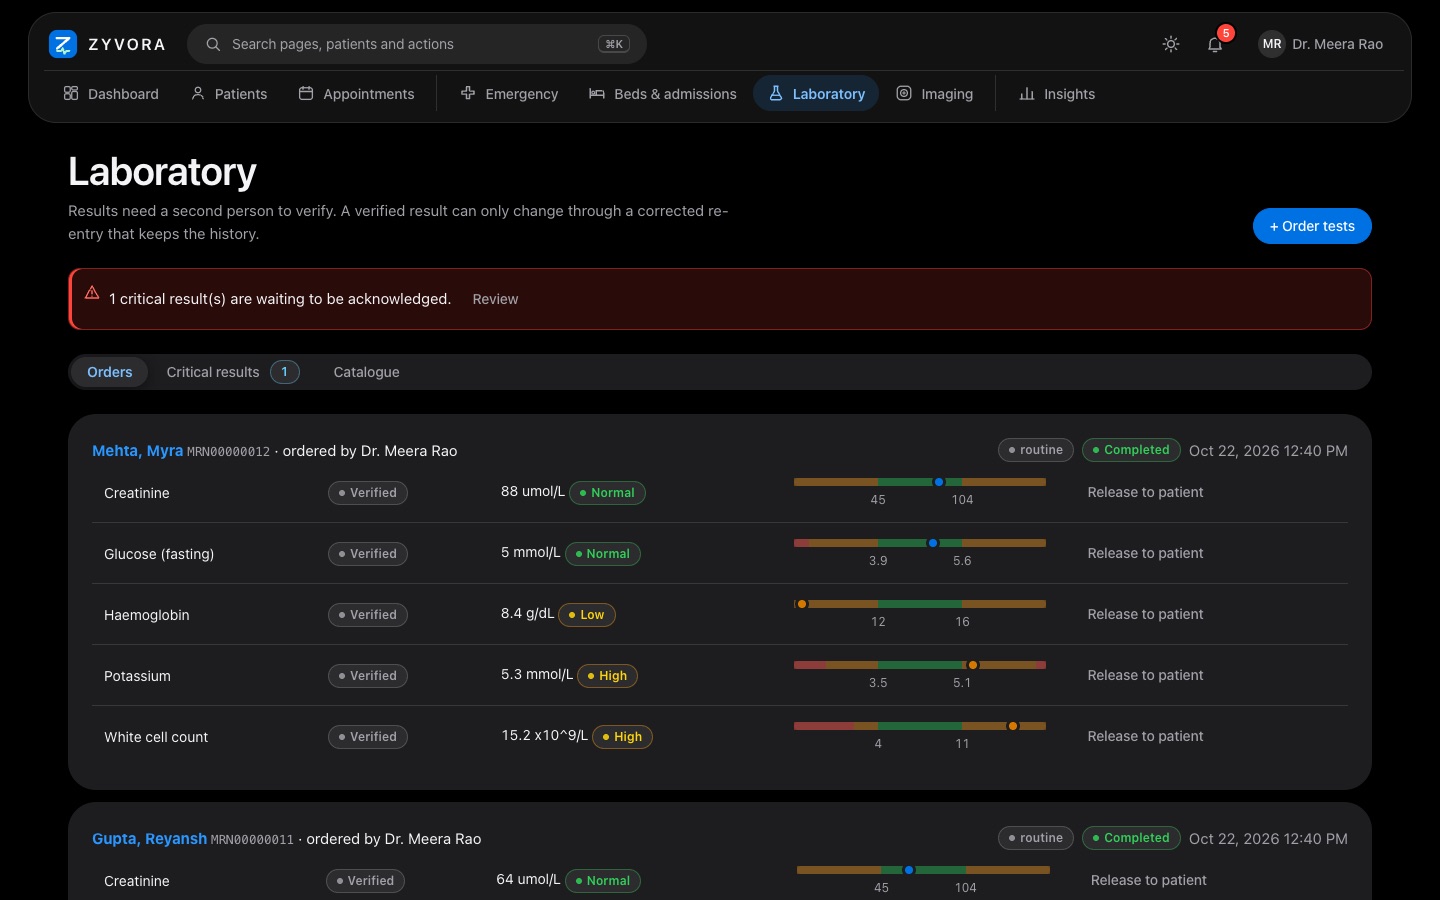Image resolution: width=1440 pixels, height=900 pixels.
Task: Click the critical results count badge 1
Action: tap(285, 372)
